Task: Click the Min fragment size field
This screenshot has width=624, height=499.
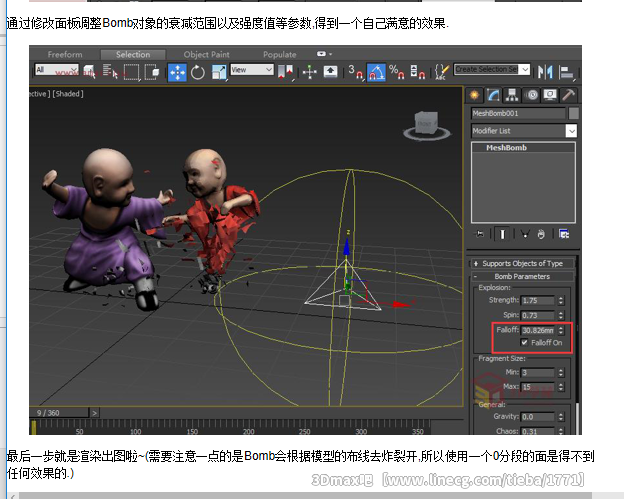Action: coord(538,372)
